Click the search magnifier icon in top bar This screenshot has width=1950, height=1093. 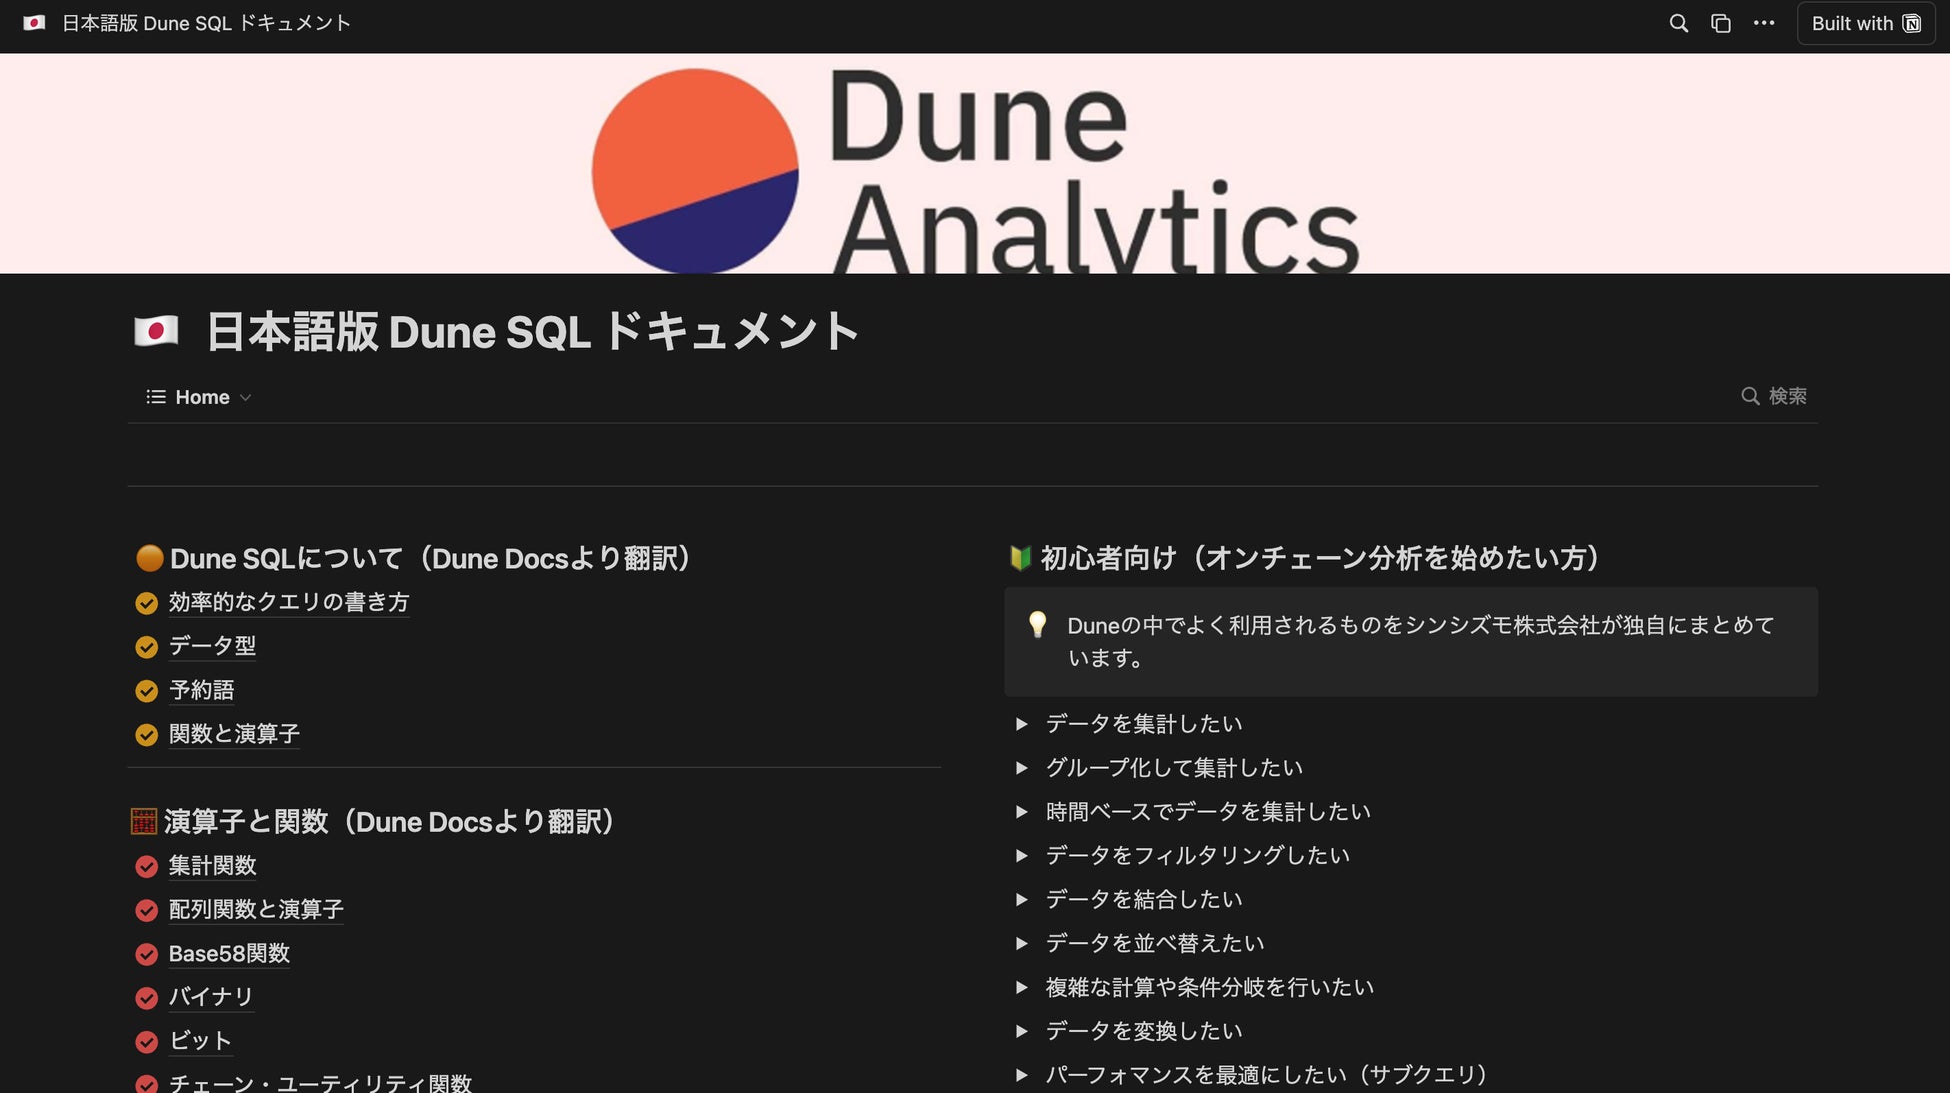1678,23
